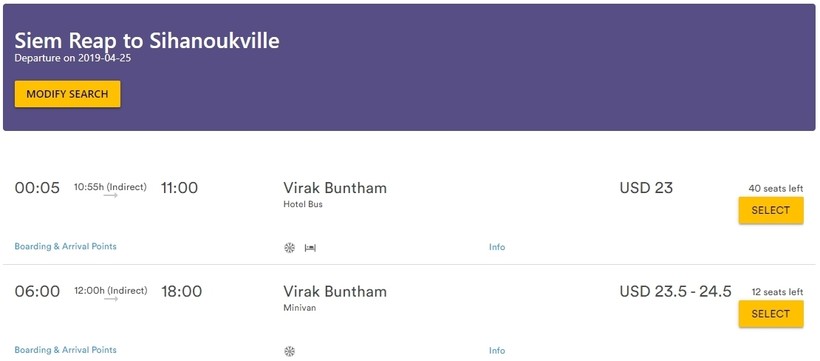
Task: Click the sleeper bed icon for Hotel Bus
Action: 311,247
